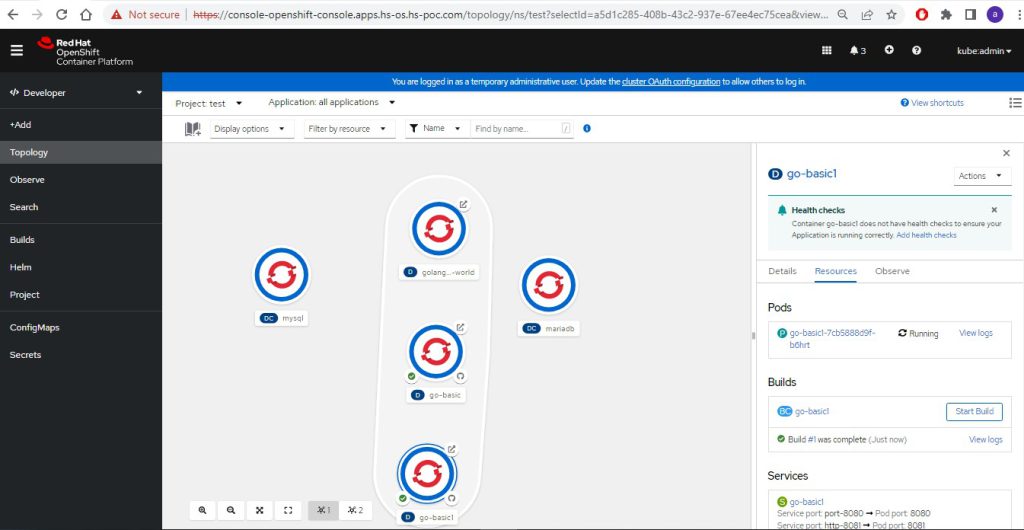Reset the topology view
The width and height of the screenshot is (1024, 530).
pyautogui.click(x=288, y=510)
